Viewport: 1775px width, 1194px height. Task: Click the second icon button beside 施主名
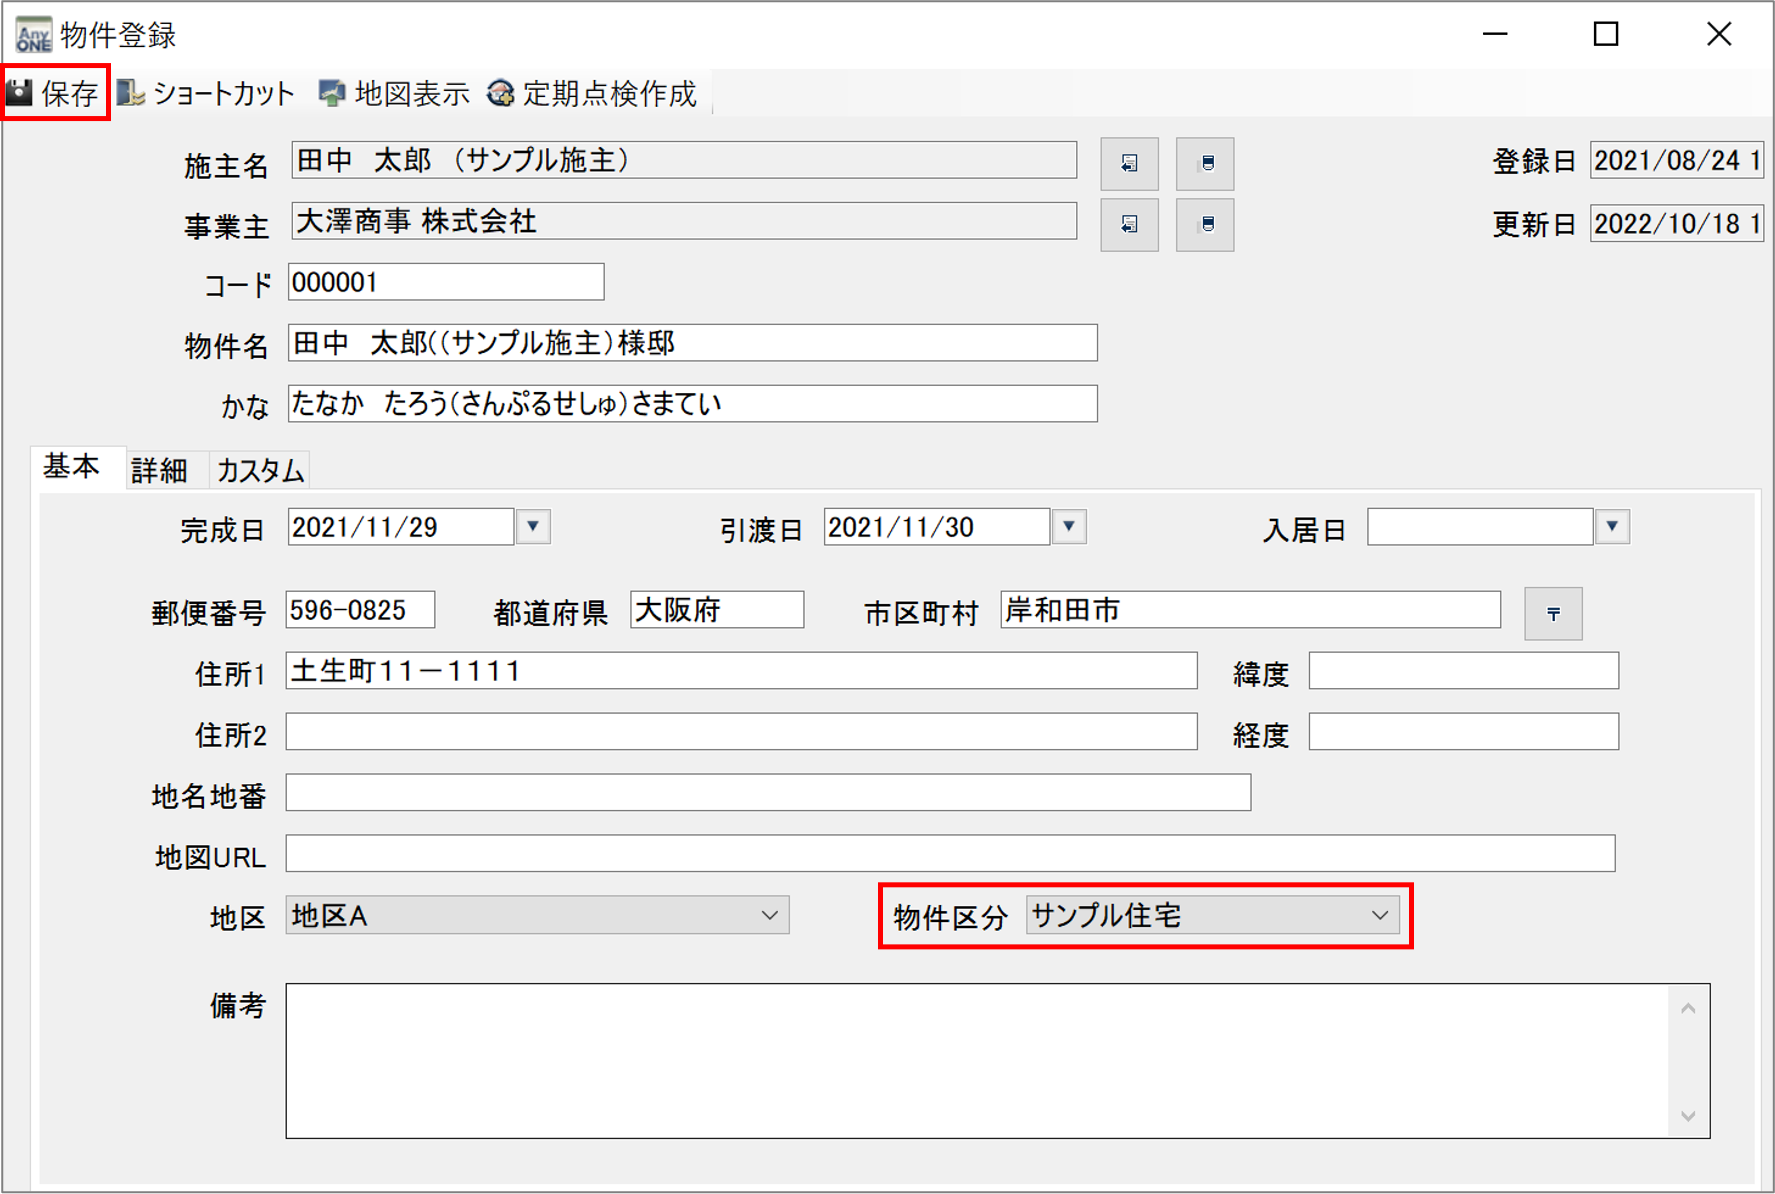click(1205, 163)
